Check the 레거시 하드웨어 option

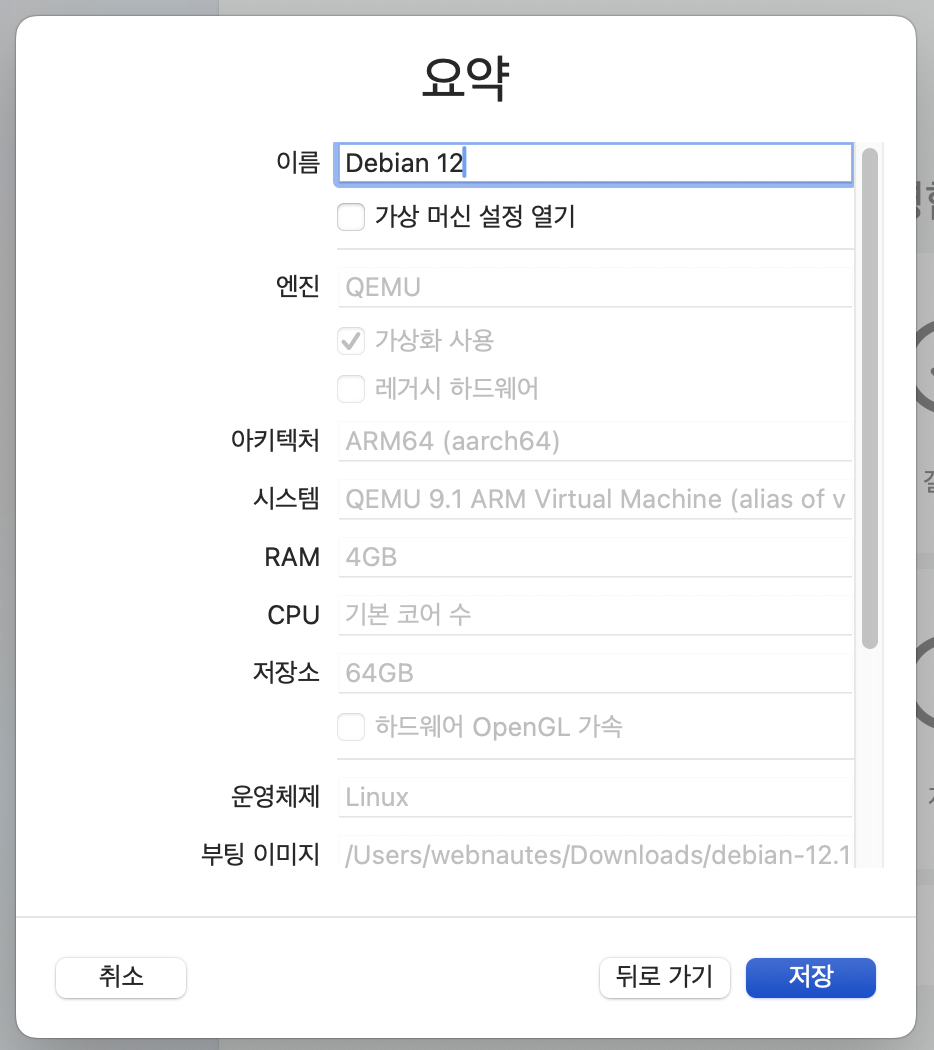click(351, 389)
